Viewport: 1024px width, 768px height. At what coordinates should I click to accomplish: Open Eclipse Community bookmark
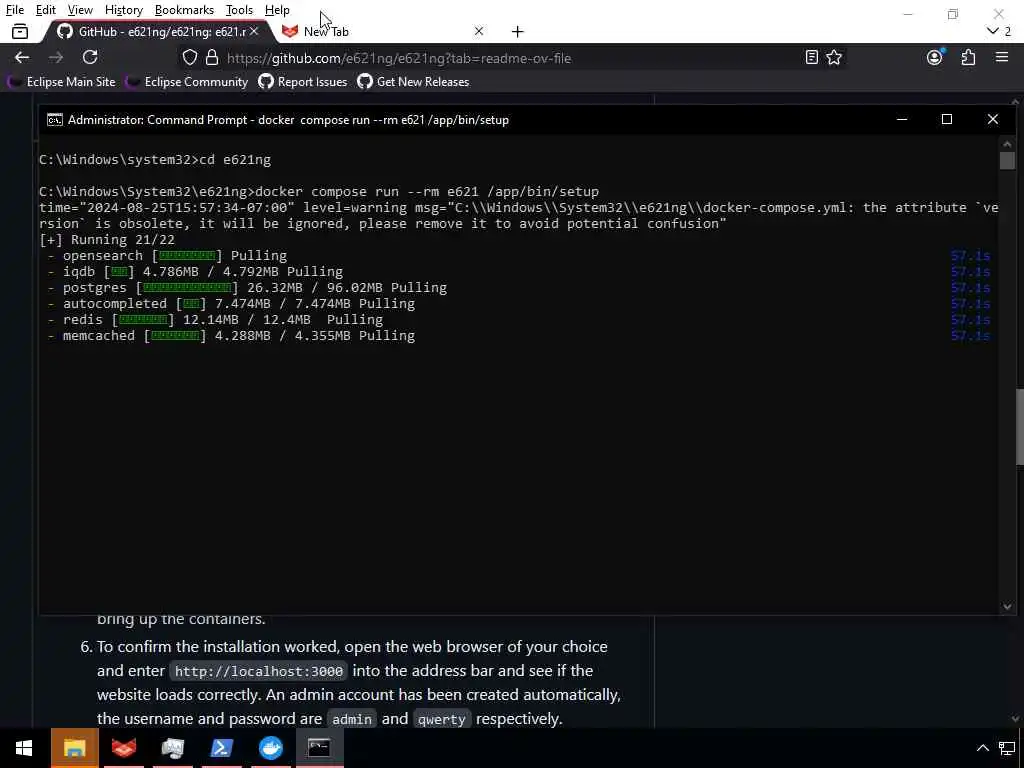[x=187, y=82]
